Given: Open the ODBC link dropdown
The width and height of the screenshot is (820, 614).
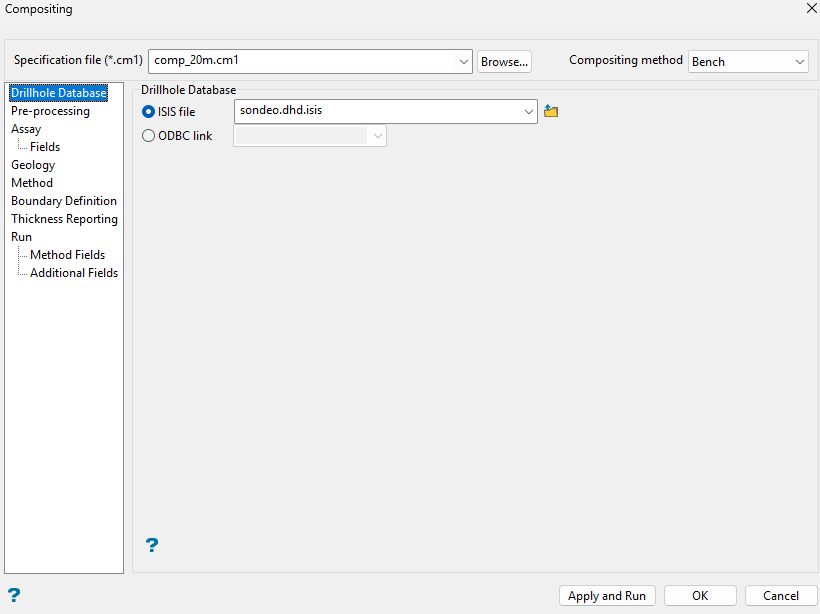Looking at the screenshot, I should click(x=378, y=136).
